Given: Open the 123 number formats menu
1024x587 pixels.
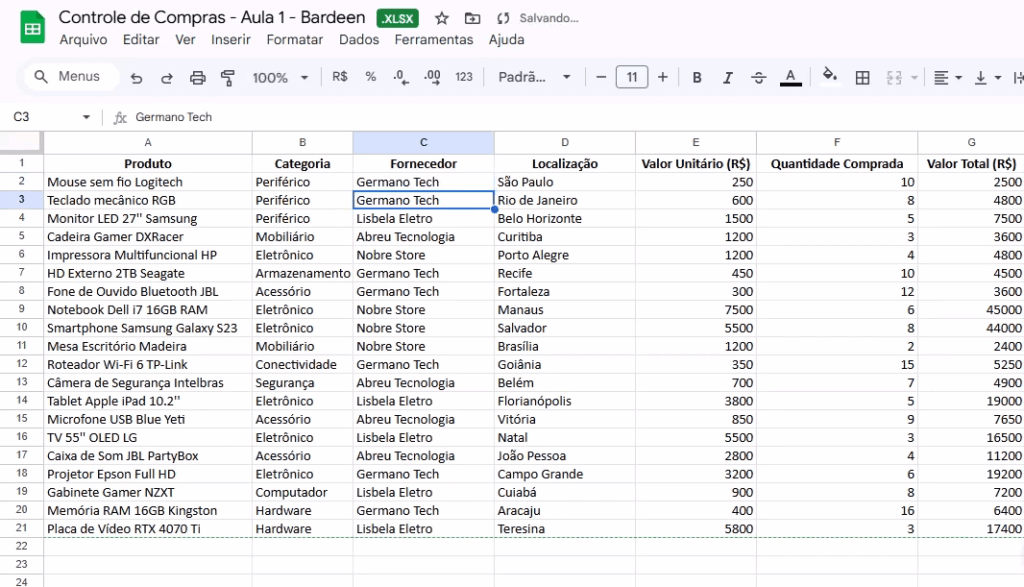Looking at the screenshot, I should (x=464, y=77).
